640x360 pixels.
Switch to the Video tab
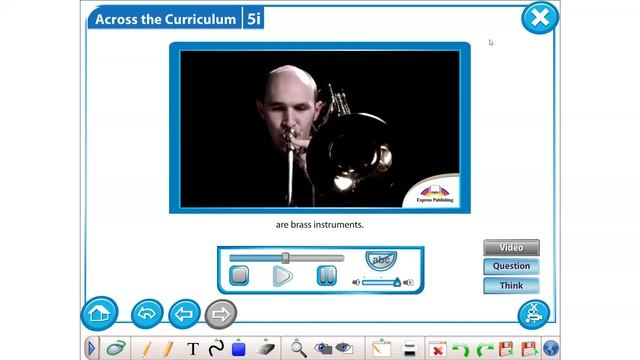[511, 247]
